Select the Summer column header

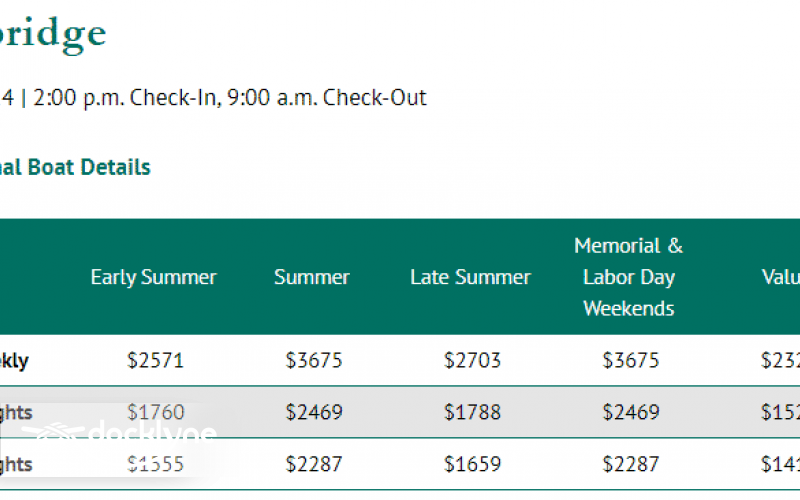pyautogui.click(x=312, y=277)
